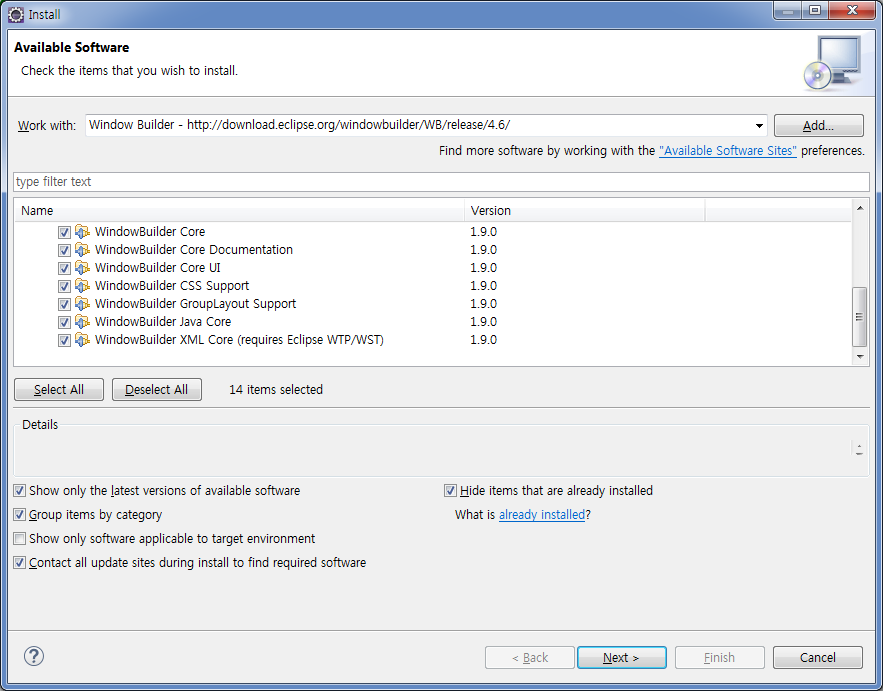Screen dimensions: 883x691
Task: Click the Name column header
Action: click(x=239, y=211)
